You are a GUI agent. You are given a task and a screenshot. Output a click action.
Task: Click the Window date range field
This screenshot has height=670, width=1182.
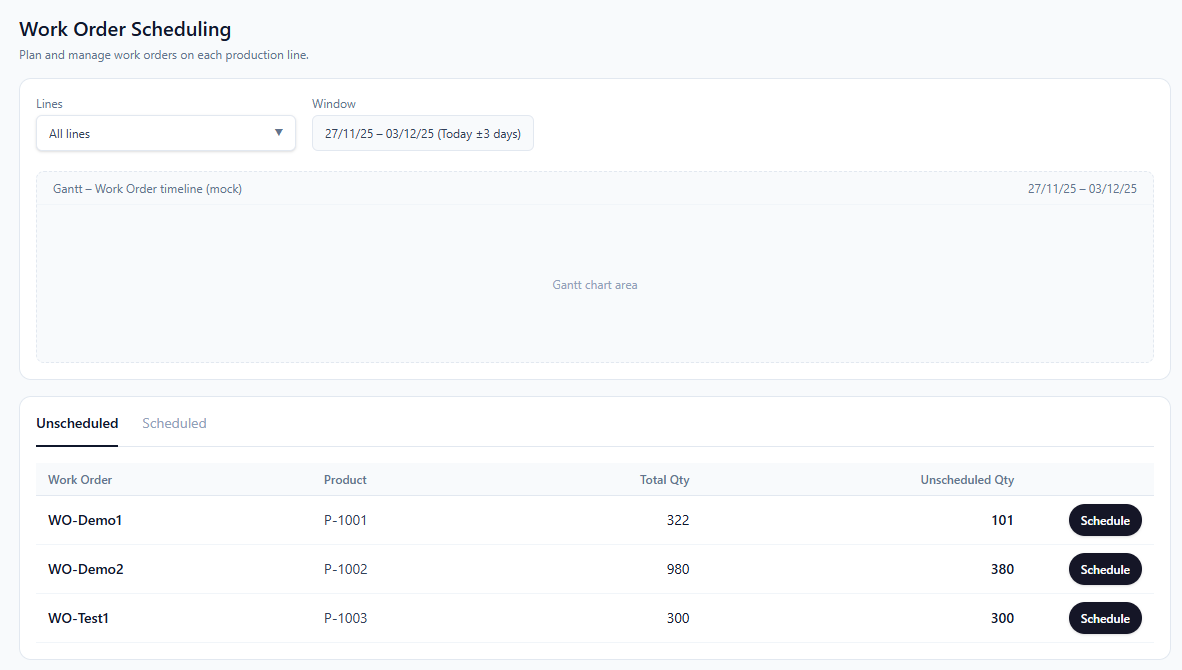point(422,133)
